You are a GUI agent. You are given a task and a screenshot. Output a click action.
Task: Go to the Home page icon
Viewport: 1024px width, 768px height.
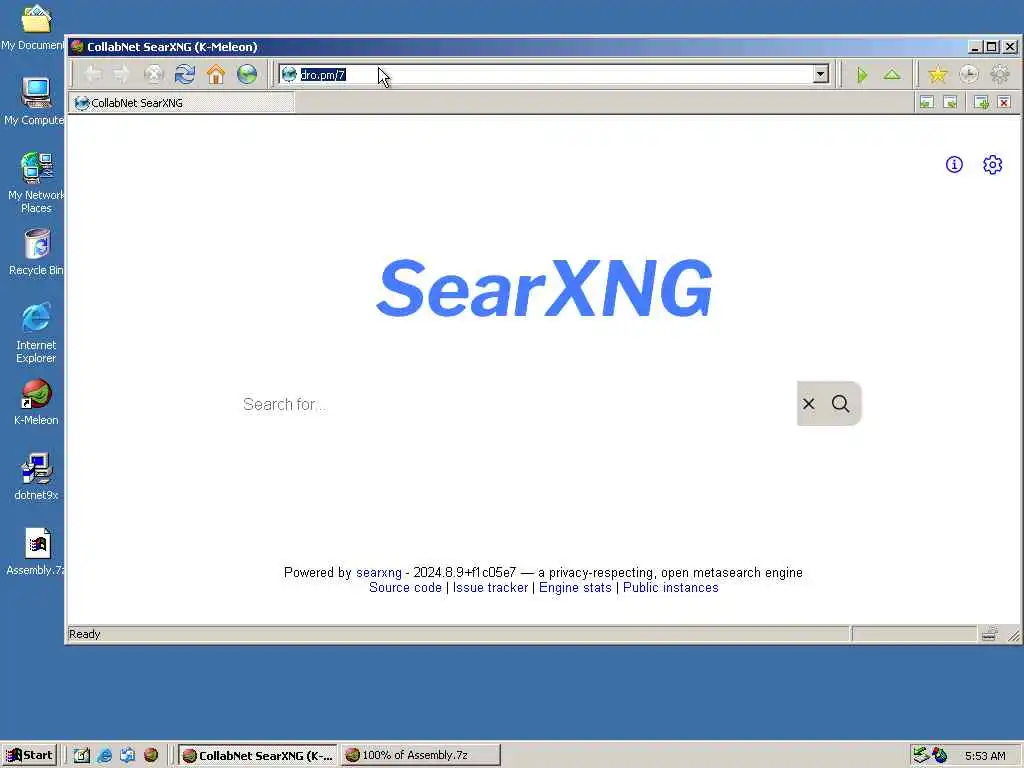point(216,74)
